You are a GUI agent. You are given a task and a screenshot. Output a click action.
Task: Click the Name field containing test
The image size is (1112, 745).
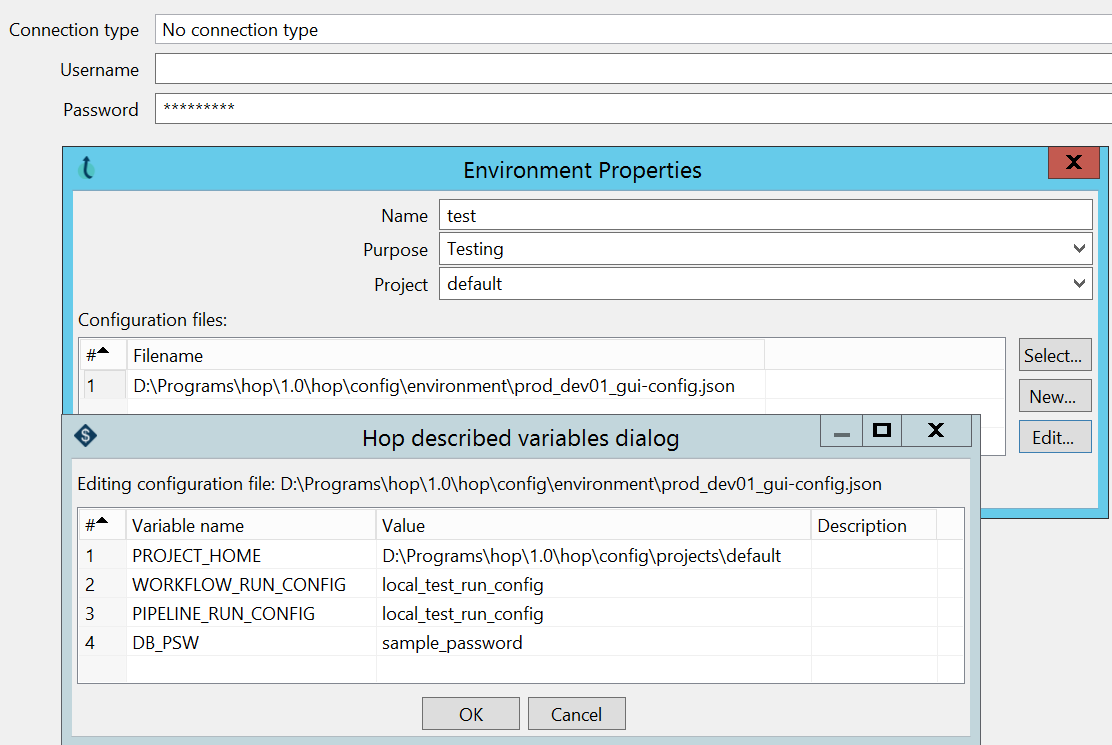(765, 215)
